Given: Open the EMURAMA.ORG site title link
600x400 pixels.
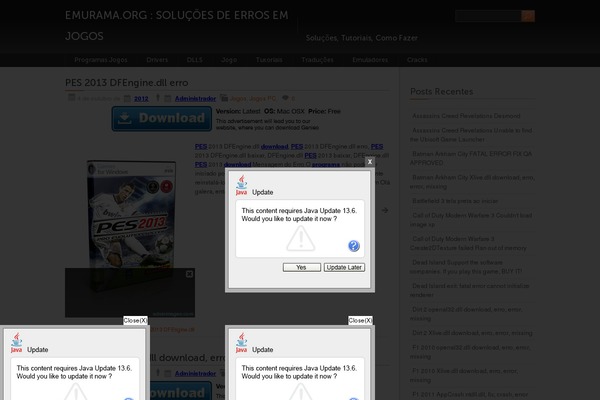Looking at the screenshot, I should click(x=176, y=26).
